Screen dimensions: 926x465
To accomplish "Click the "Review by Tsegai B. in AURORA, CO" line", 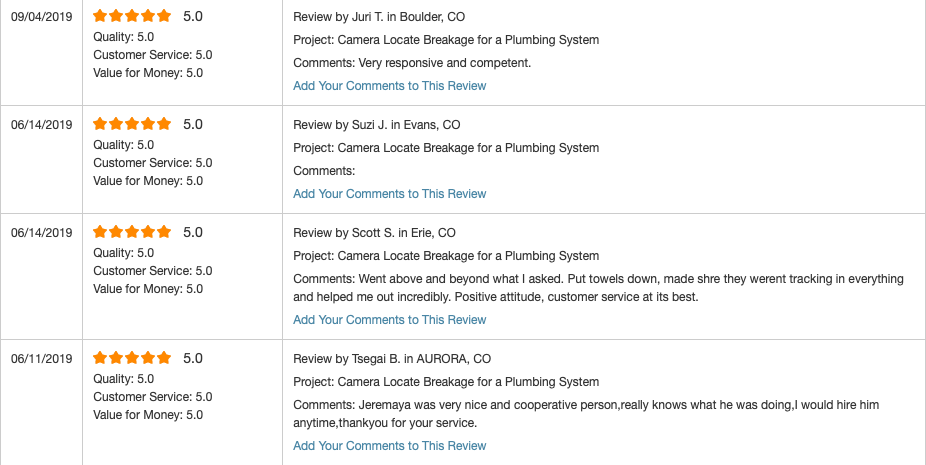I will [x=391, y=359].
